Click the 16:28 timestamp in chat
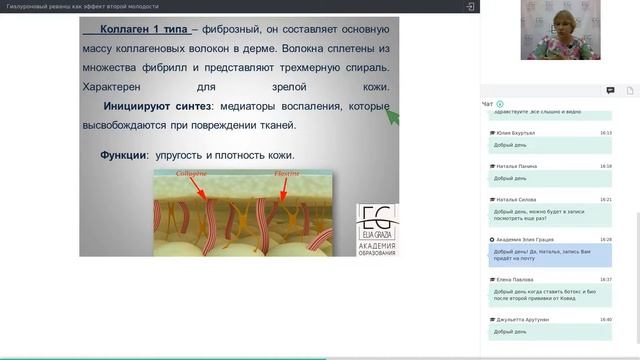640x360 pixels. (x=606, y=240)
